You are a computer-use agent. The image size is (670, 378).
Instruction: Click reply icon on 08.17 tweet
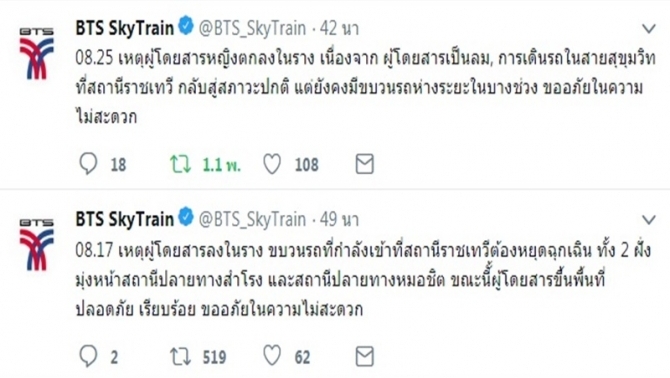pyautogui.click(x=88, y=356)
